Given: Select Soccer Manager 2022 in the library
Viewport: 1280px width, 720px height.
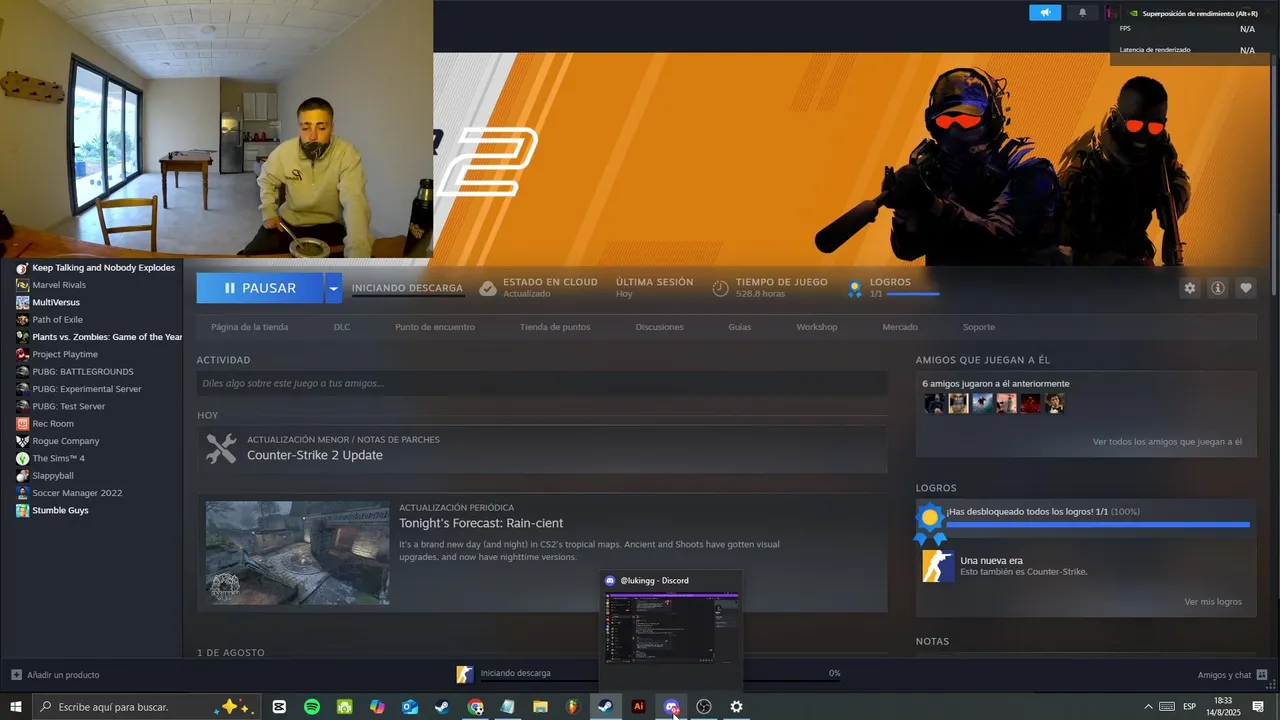Looking at the screenshot, I should point(77,493).
